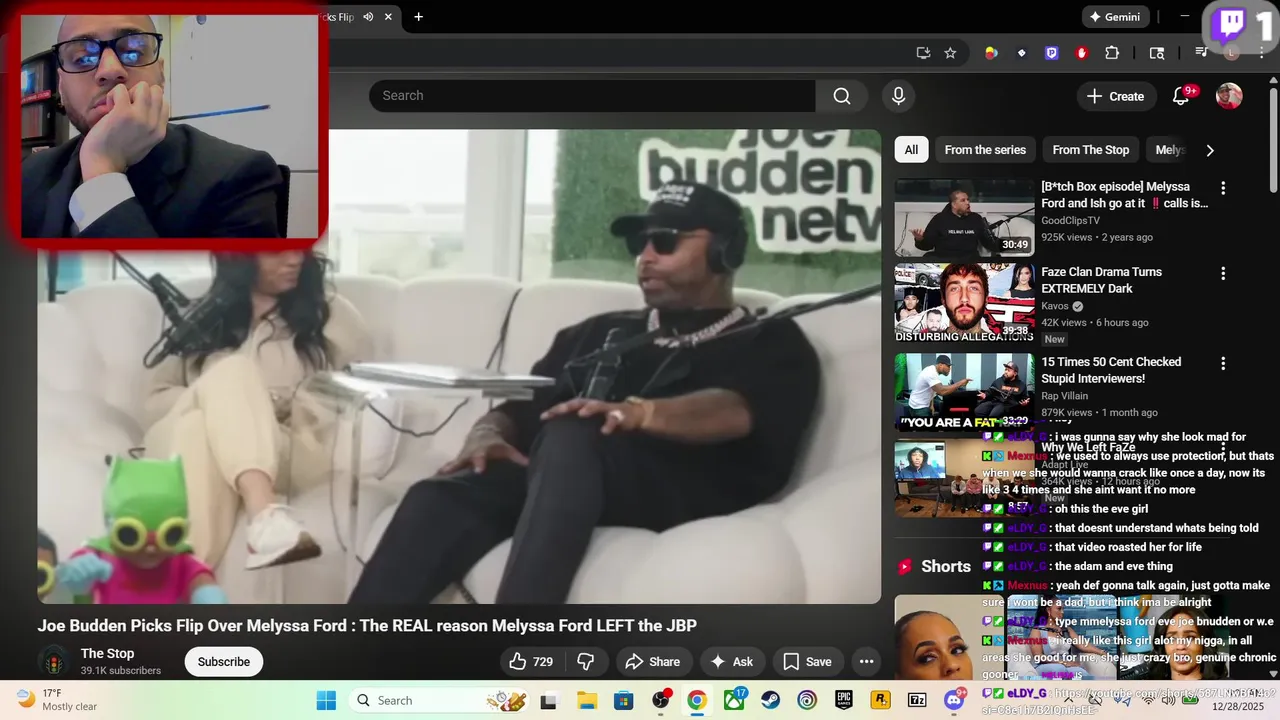Mute the tab with the speaker icon
This screenshot has height=720, width=1280.
[368, 17]
